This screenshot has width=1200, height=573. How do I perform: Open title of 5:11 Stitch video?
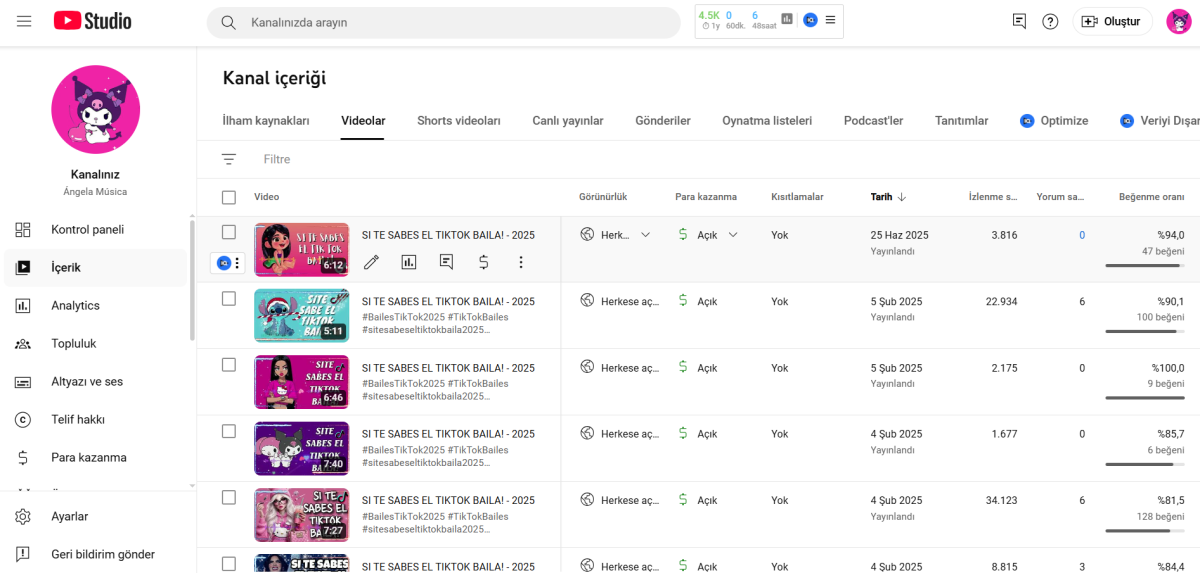point(448,301)
